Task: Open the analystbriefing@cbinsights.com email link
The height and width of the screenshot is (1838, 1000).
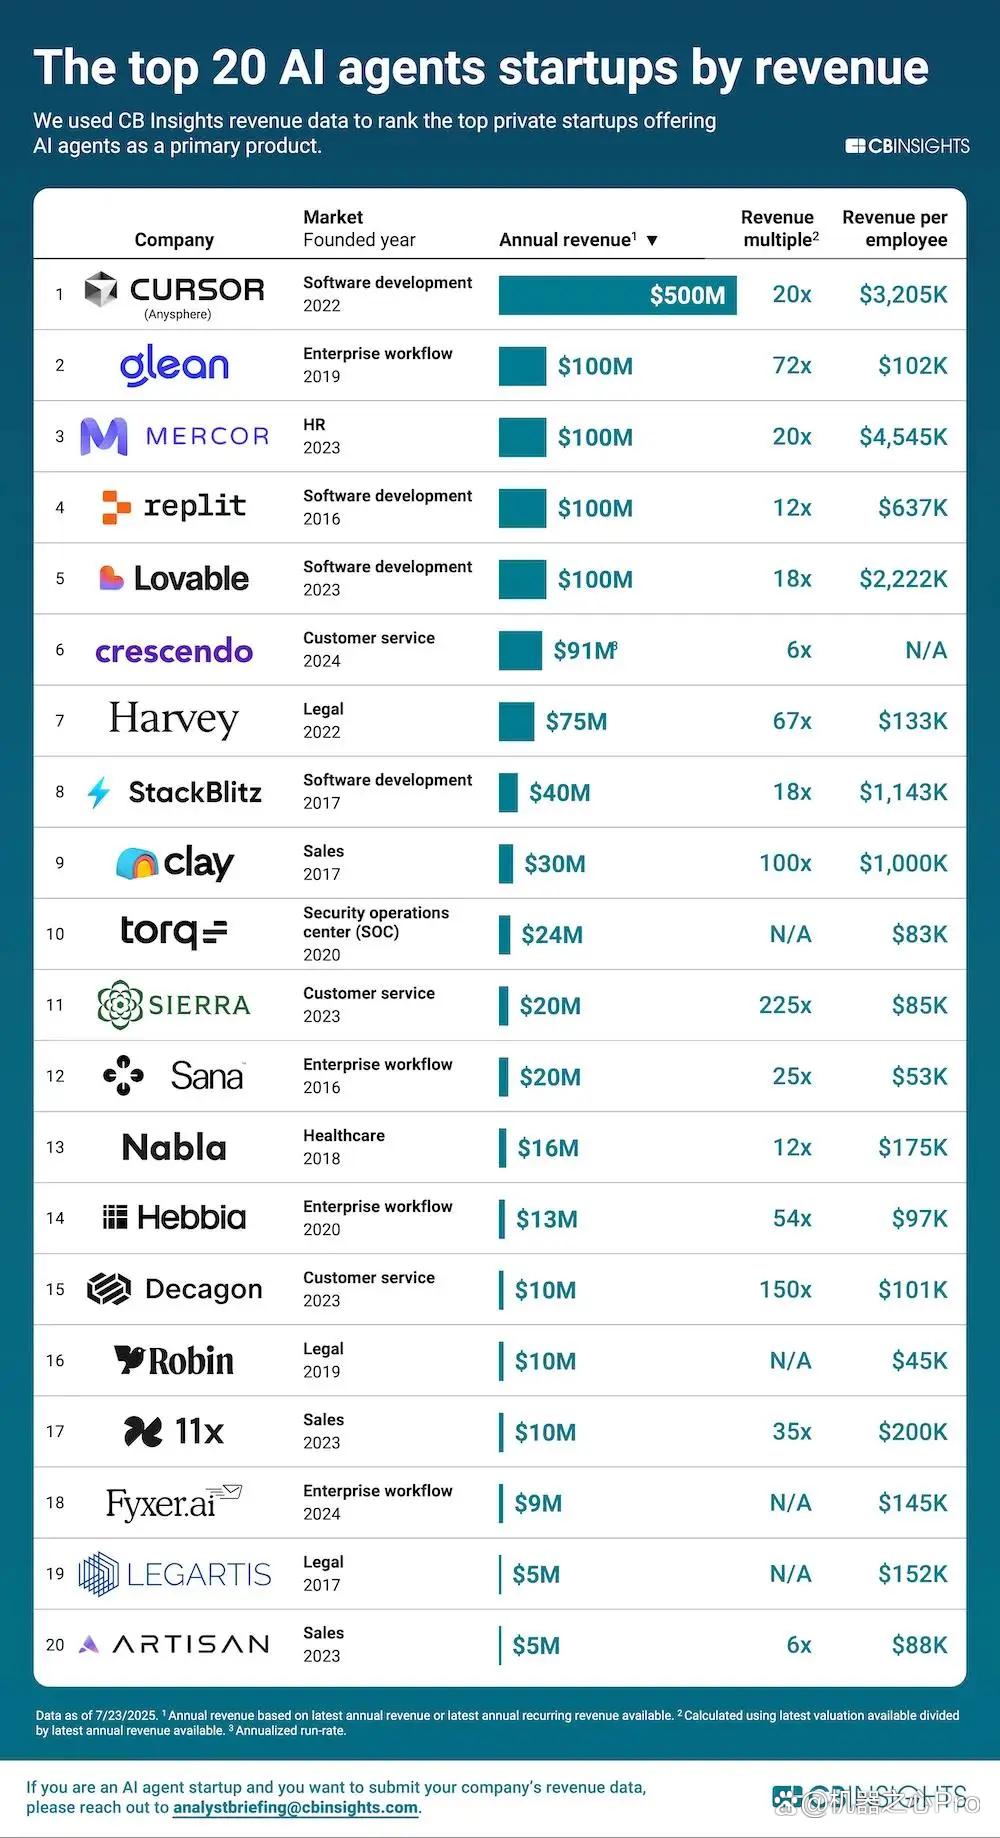Action: pos(295,1807)
